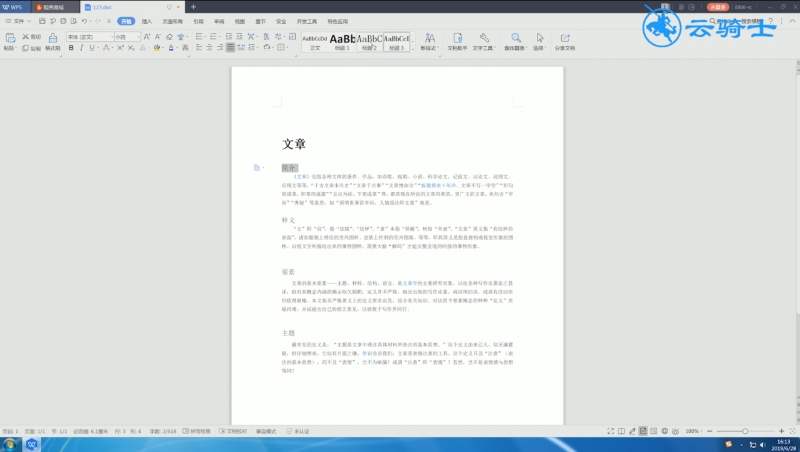This screenshot has height=452, width=800.
Task: Click the Print Preview icon
Action: [x=73, y=21]
